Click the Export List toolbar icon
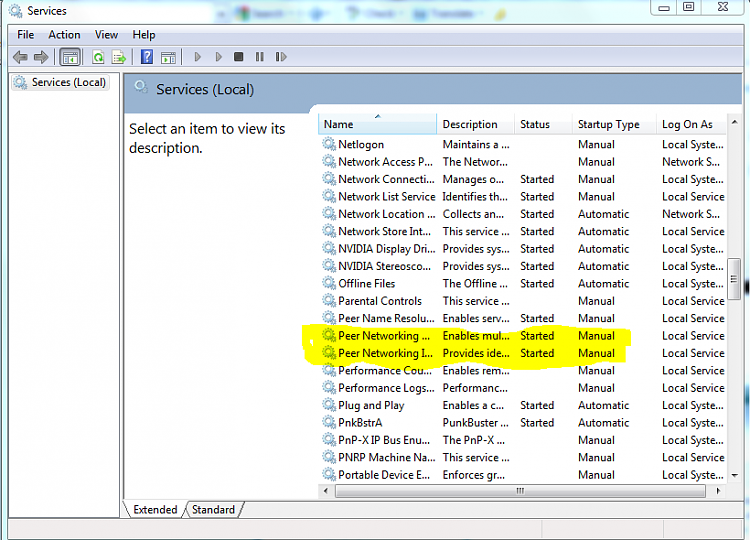The width and height of the screenshot is (750, 540). click(x=119, y=57)
